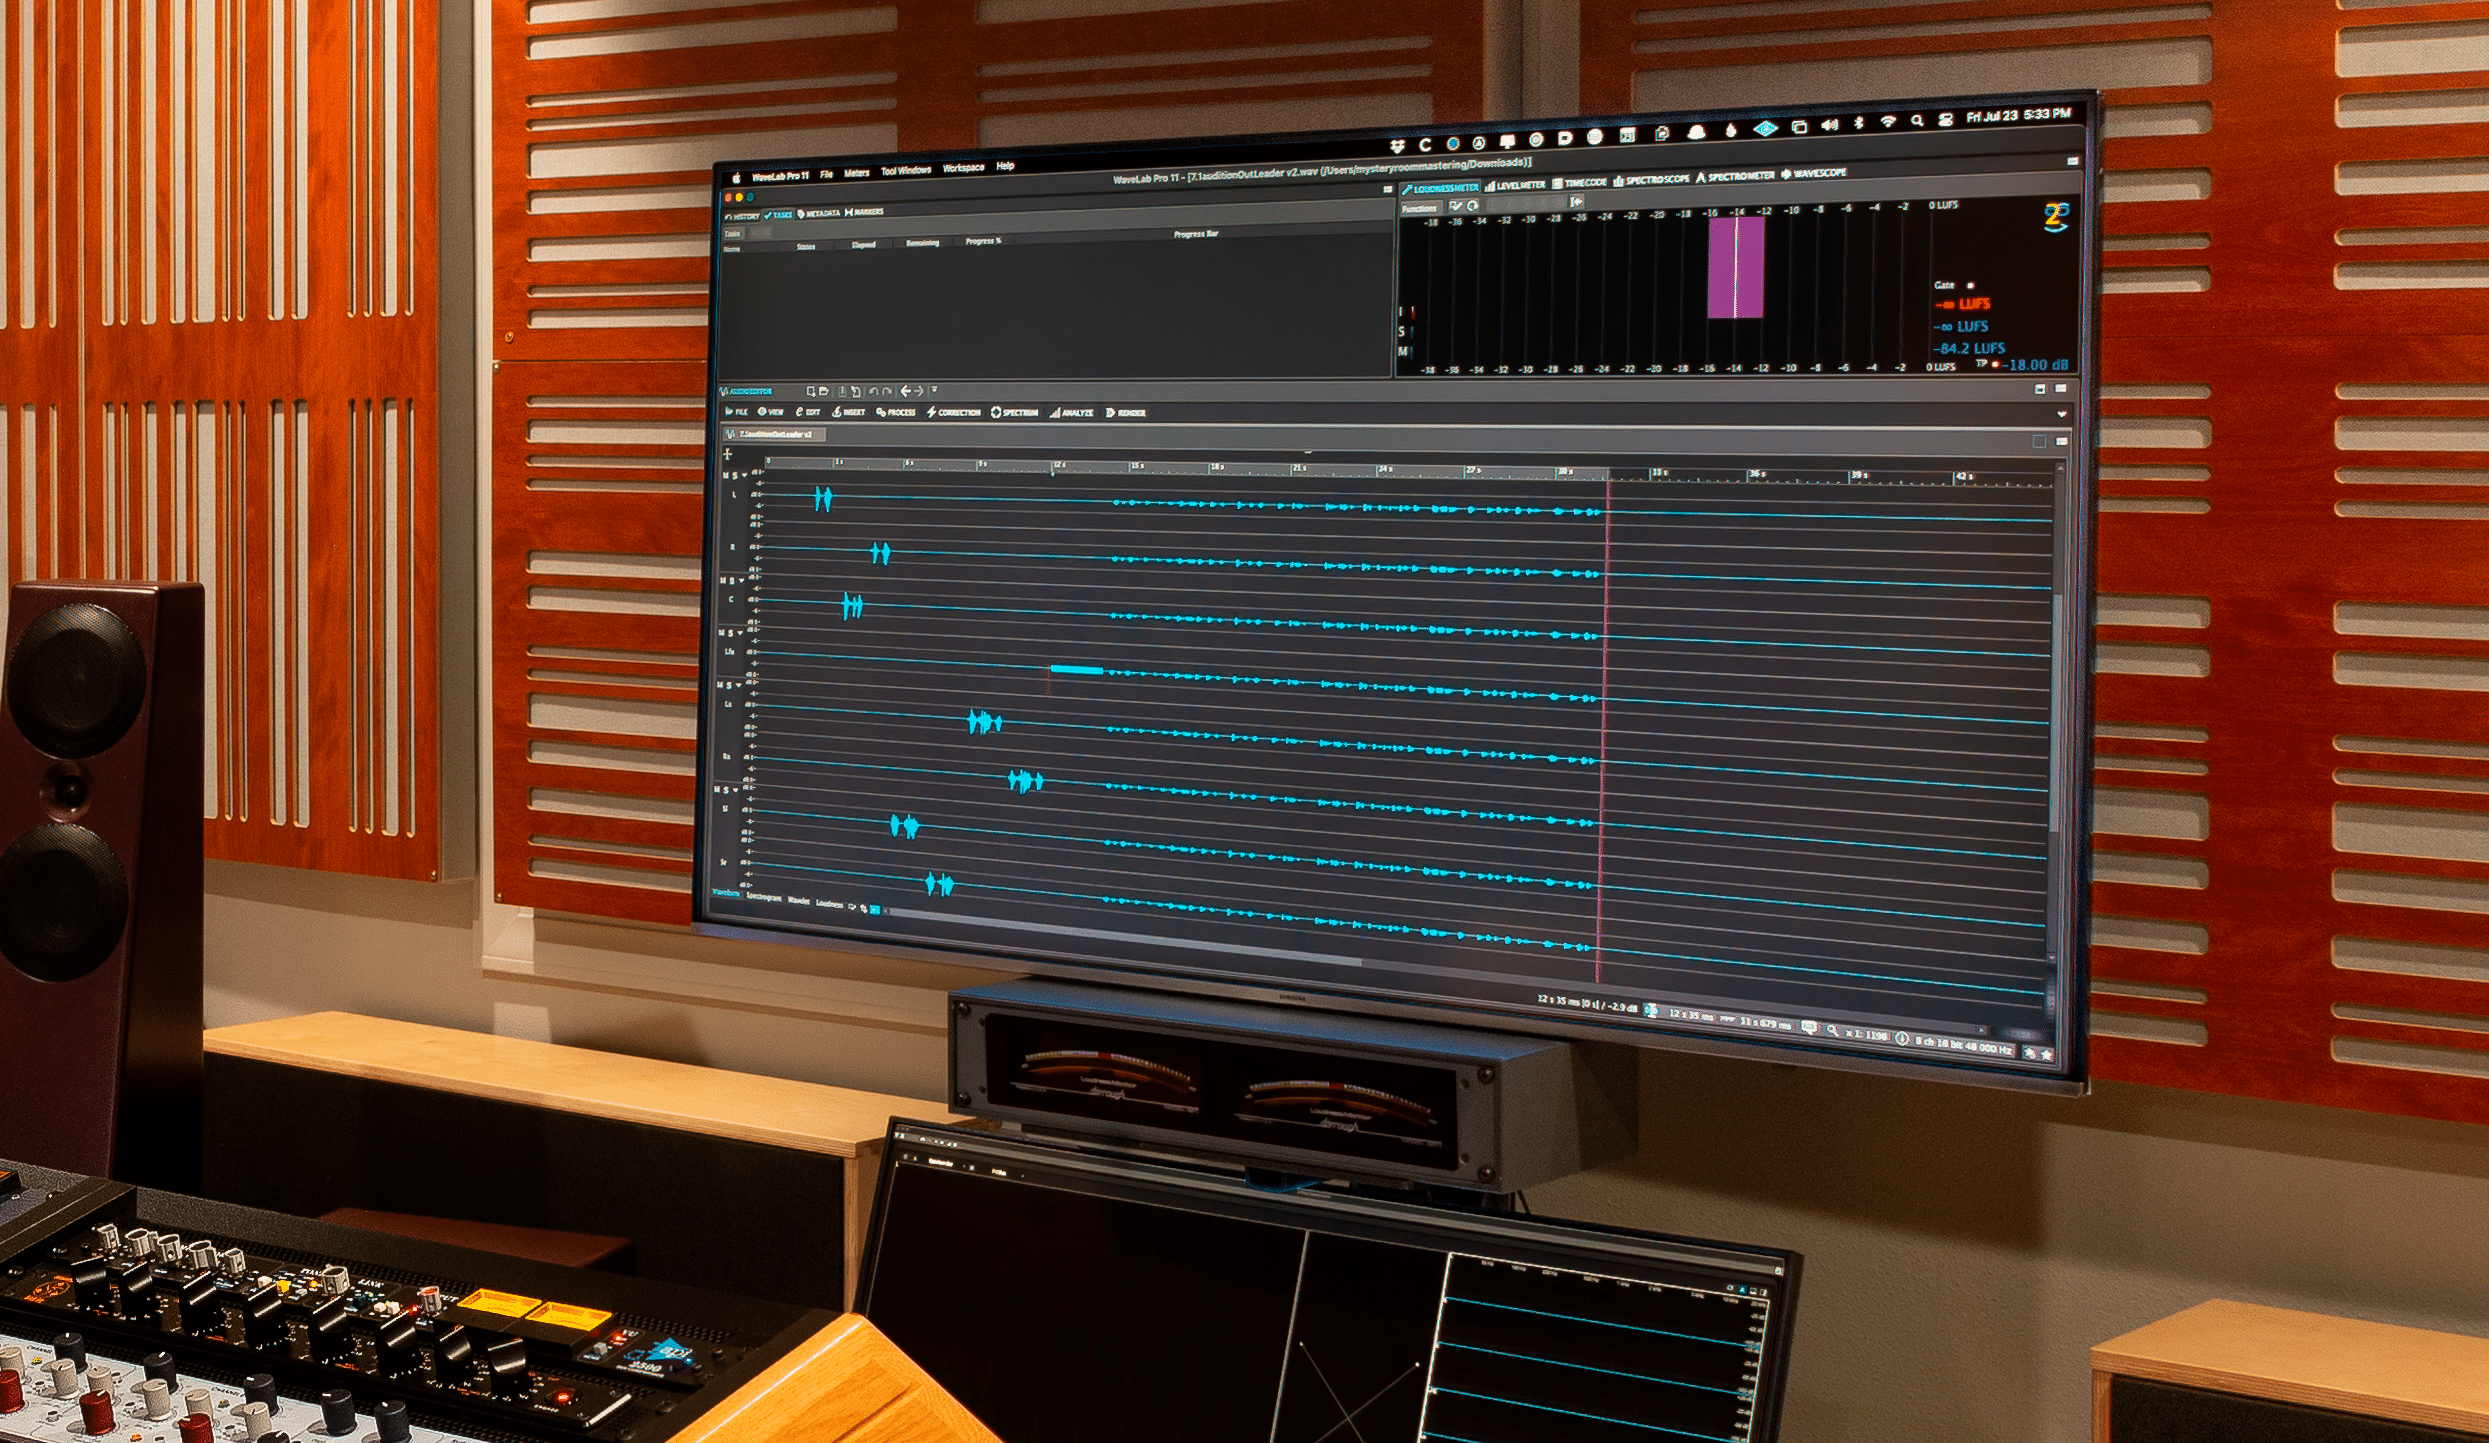The height and width of the screenshot is (1443, 2489).
Task: Click the rightmost star icon in status bar
Action: pyautogui.click(x=2046, y=1055)
